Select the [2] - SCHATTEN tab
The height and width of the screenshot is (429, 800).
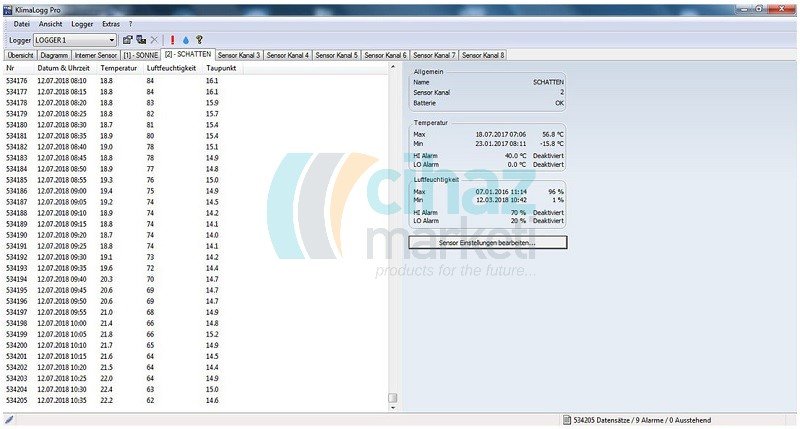(x=188, y=54)
